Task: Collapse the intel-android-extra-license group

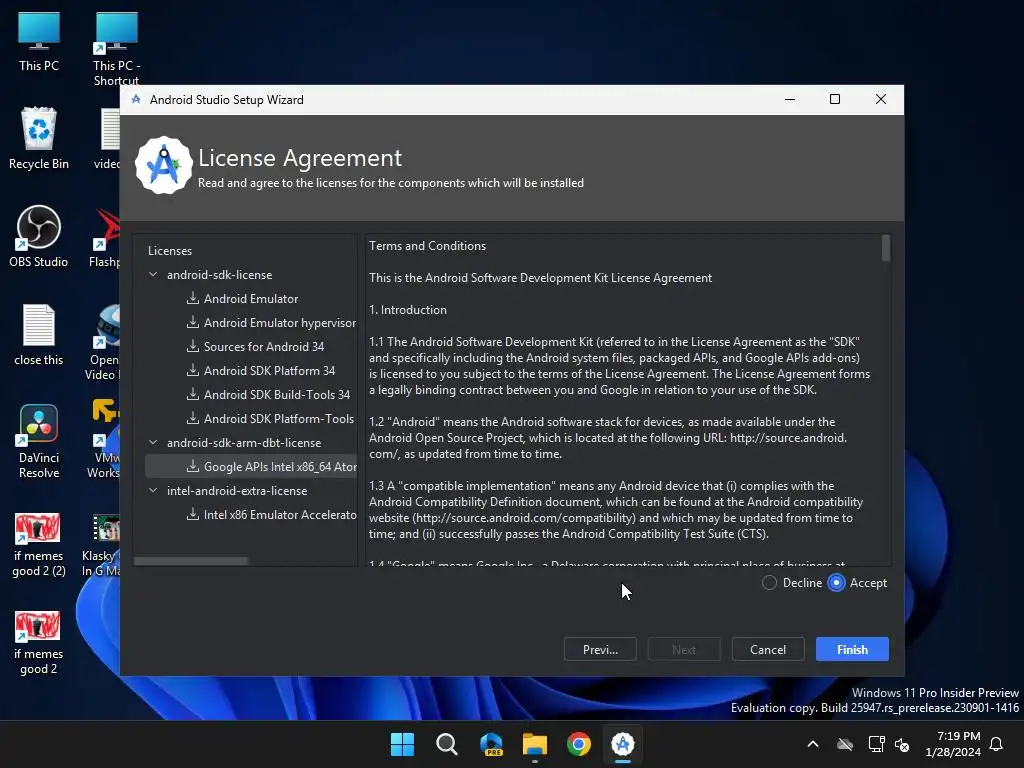Action: (x=153, y=490)
